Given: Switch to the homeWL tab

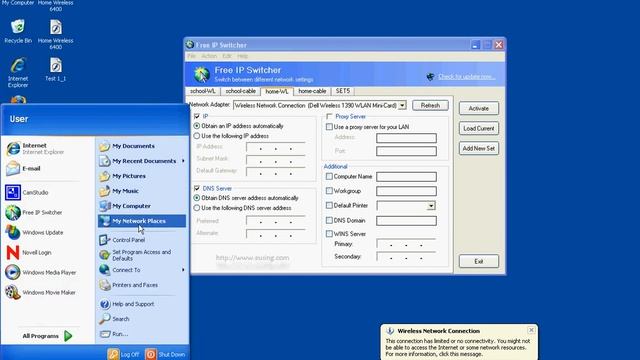Looking at the screenshot, I should pos(276,91).
